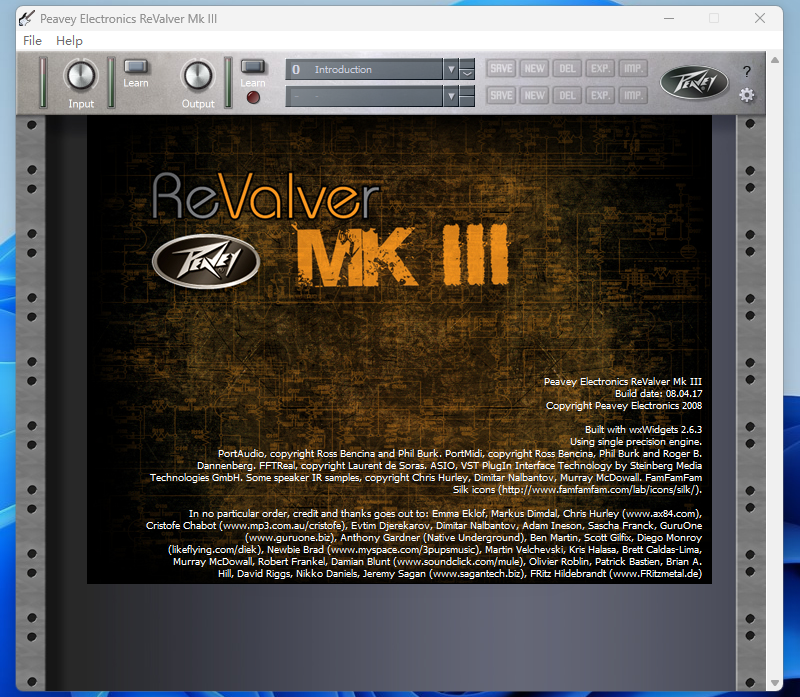Image resolution: width=800 pixels, height=697 pixels.
Task: Click top-row IMP. button
Action: [633, 68]
